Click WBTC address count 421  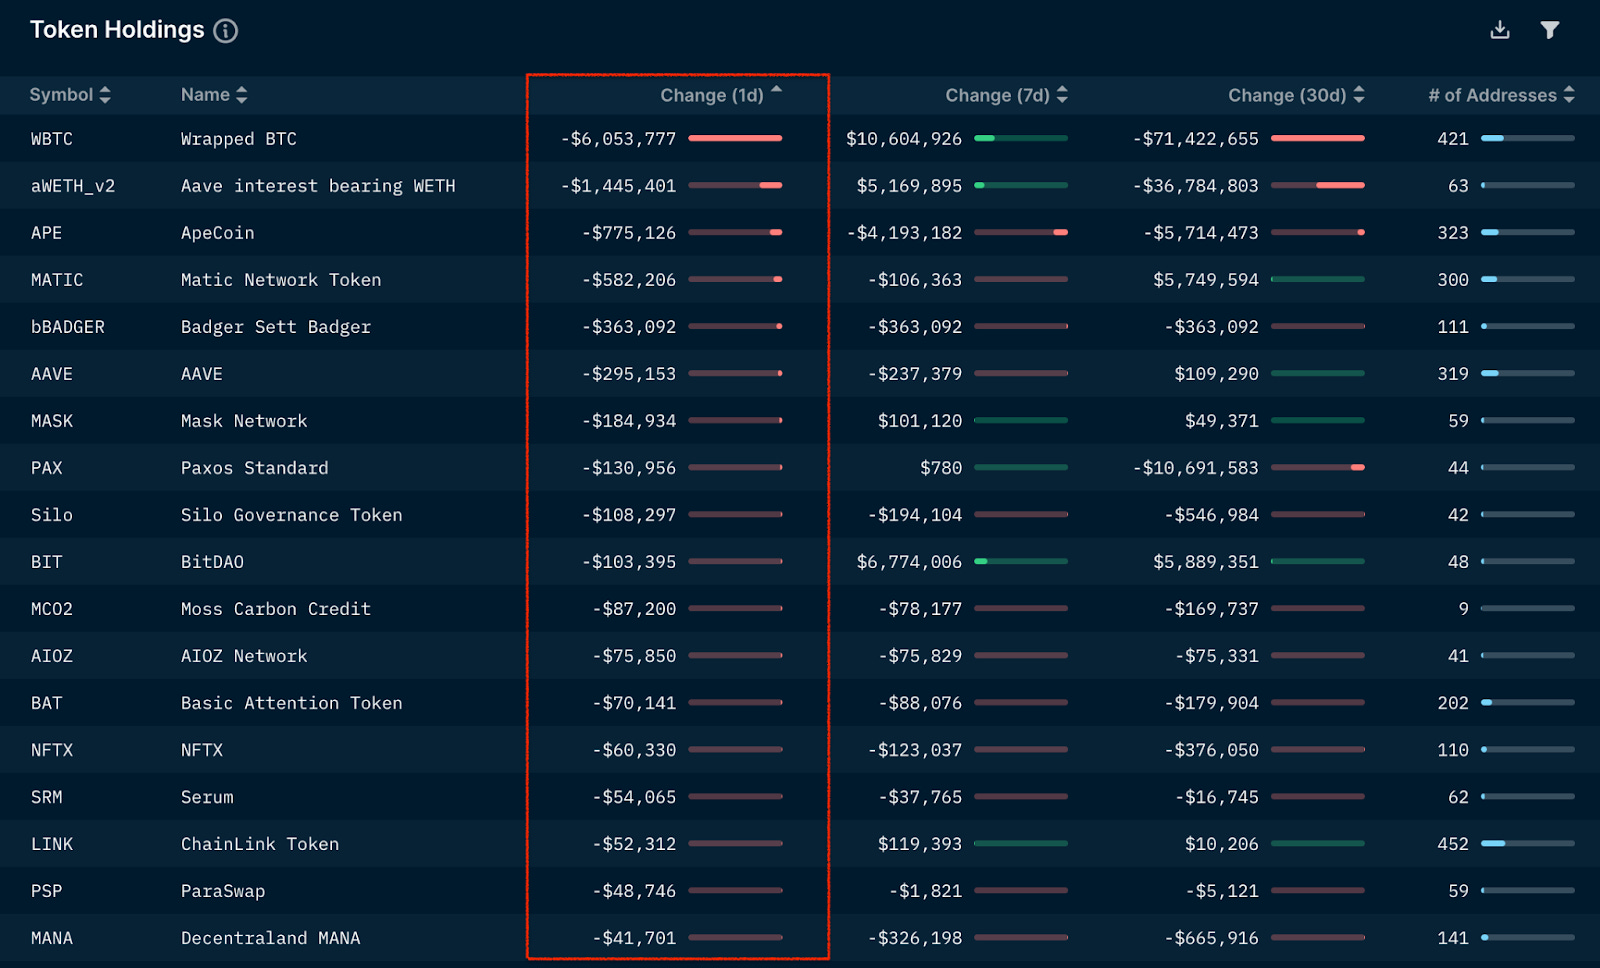click(1453, 139)
